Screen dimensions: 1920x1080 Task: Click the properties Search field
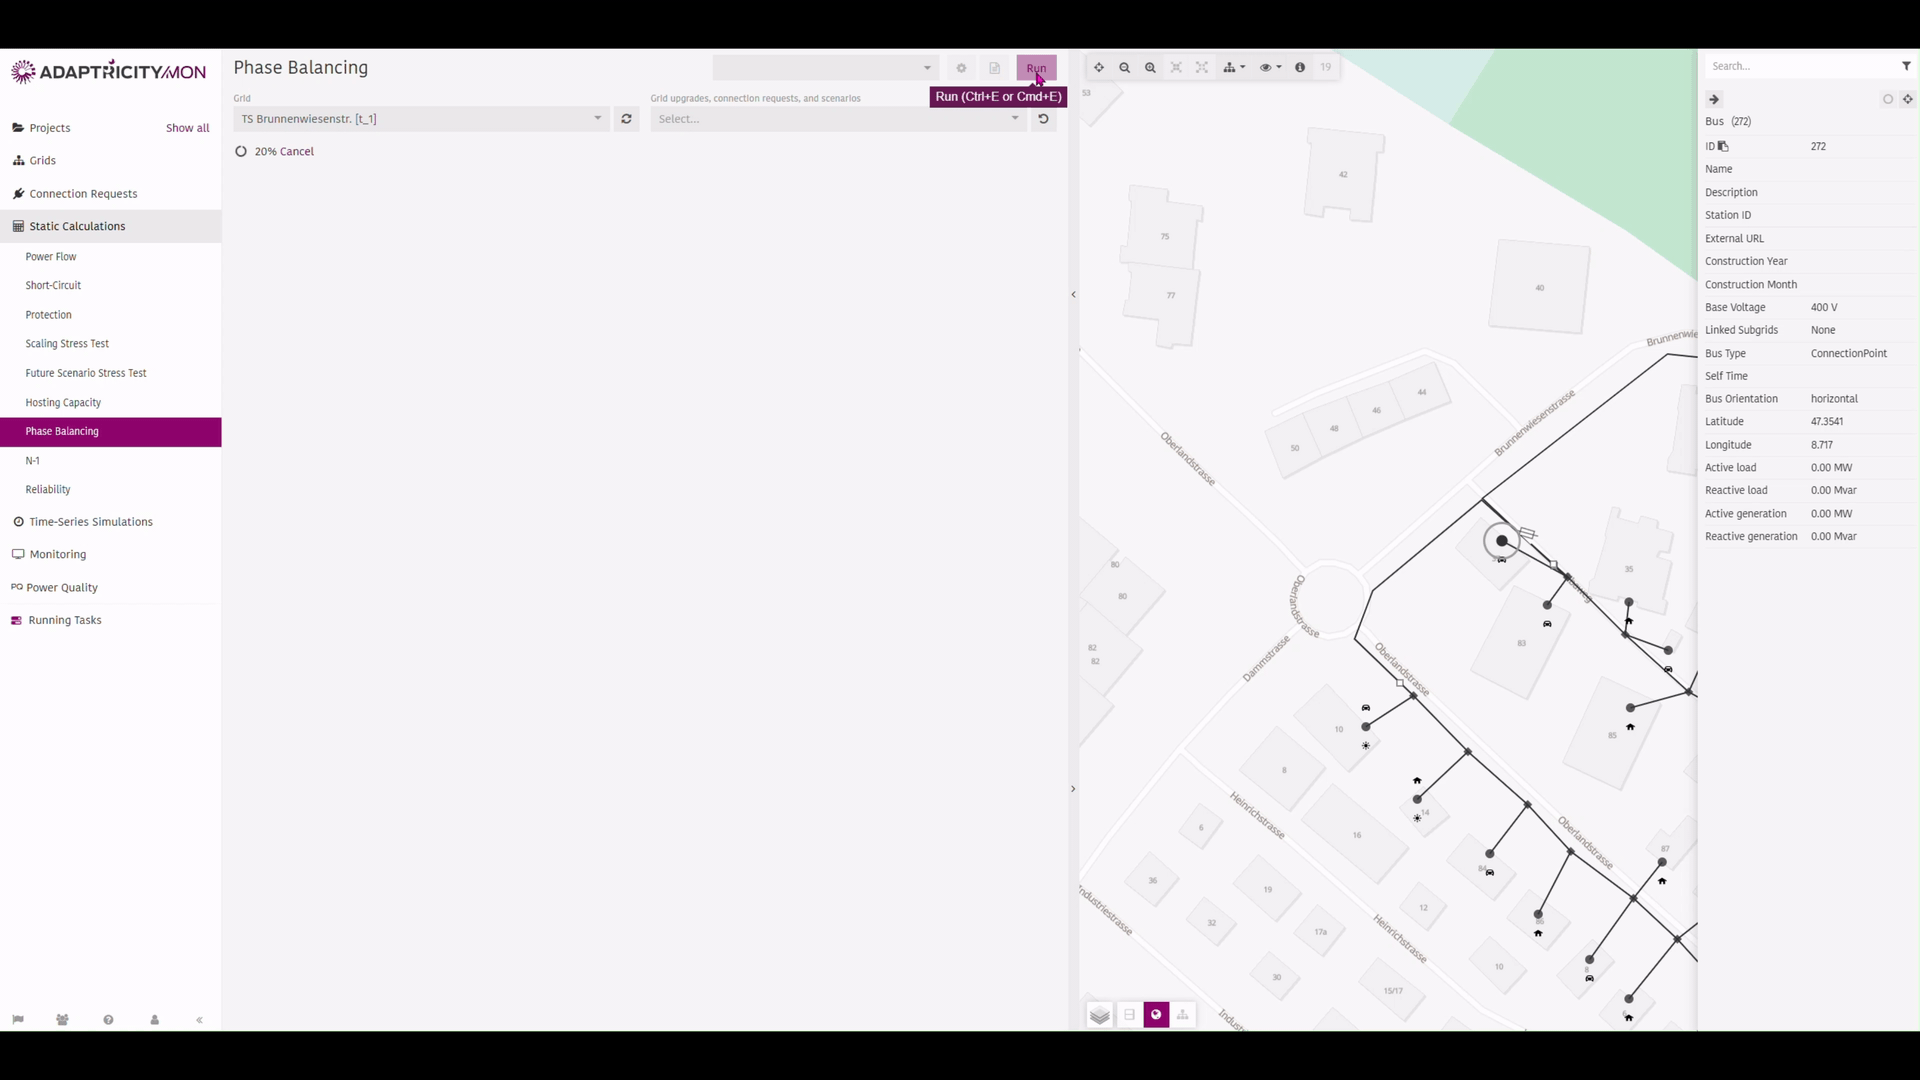click(1800, 66)
